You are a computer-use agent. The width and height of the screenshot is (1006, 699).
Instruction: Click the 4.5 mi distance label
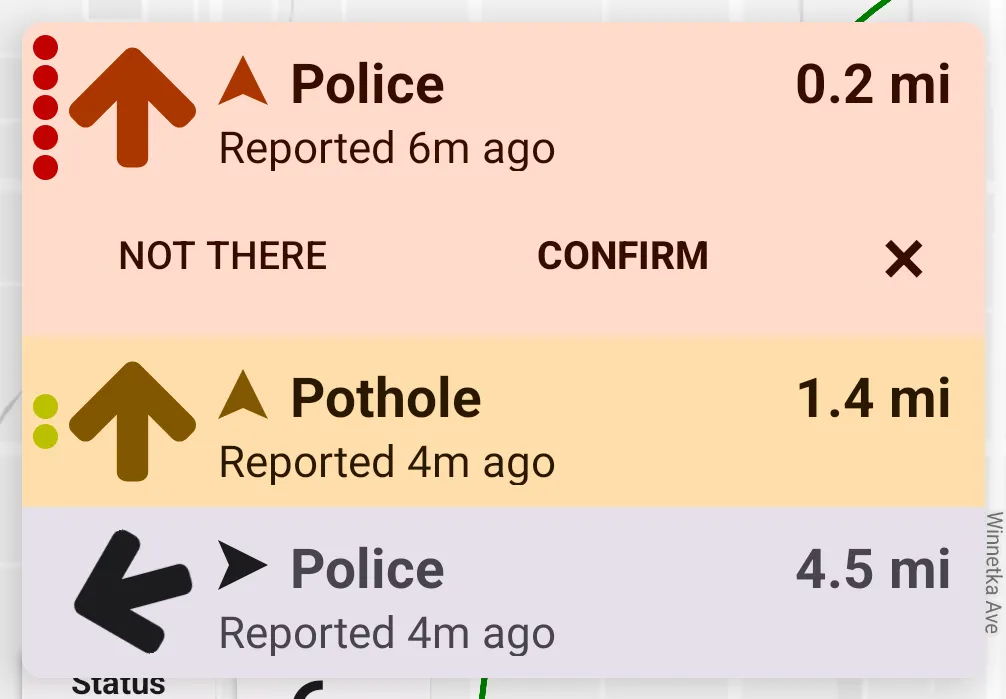872,570
